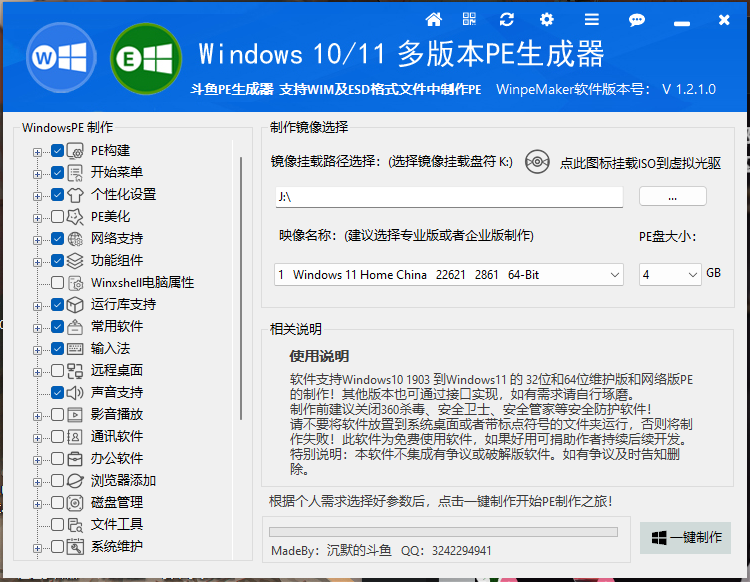750x582 pixels.
Task: Click the Winxshell电脑属性 icon
Action: [75, 283]
